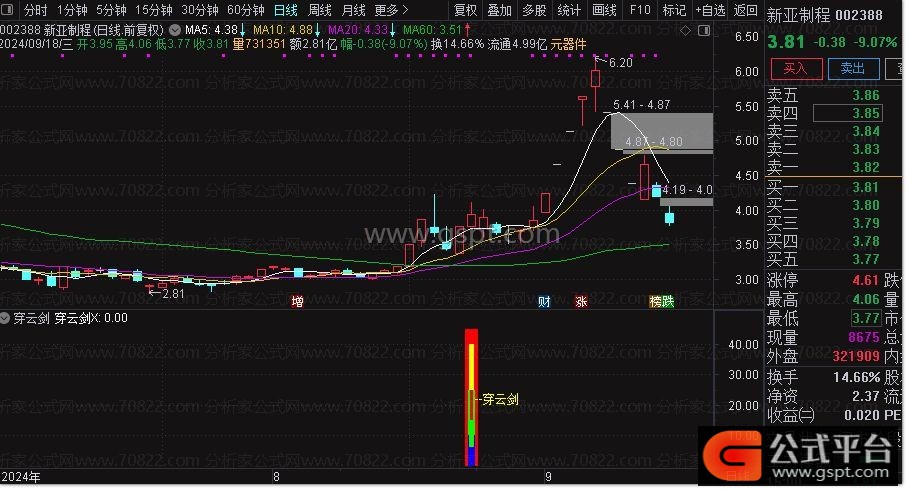
Task: Click the diamond icon in the chart header
Action: [685, 31]
